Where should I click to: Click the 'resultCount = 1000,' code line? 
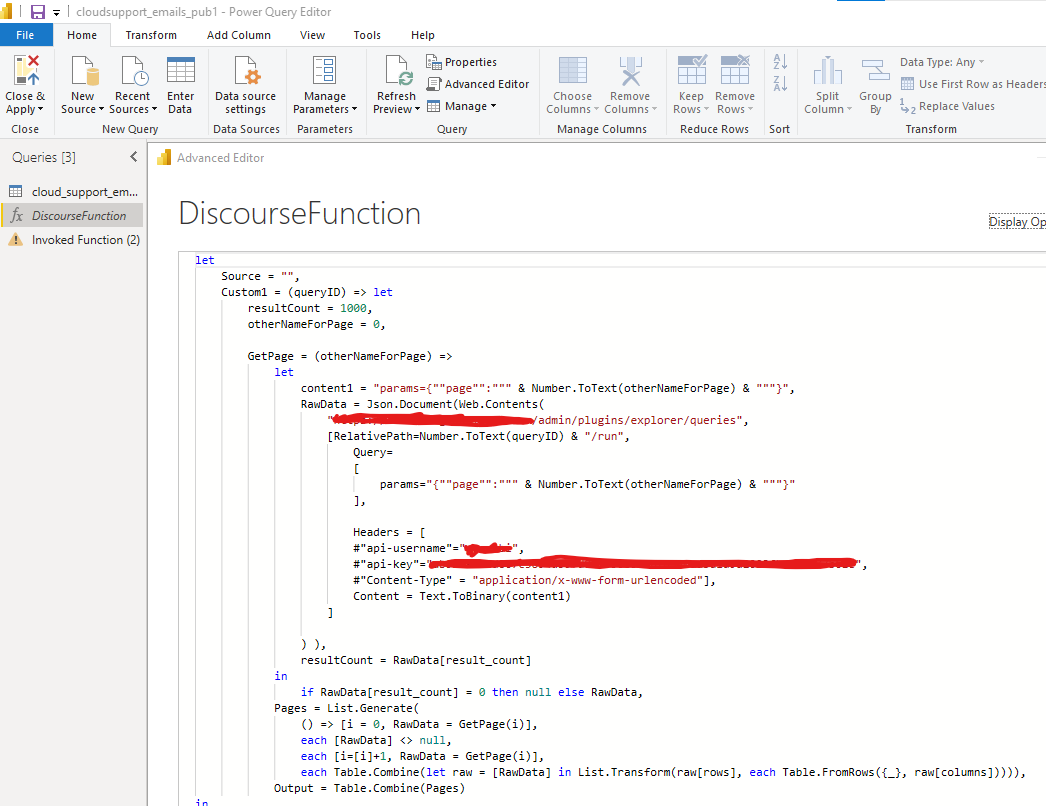pos(310,308)
